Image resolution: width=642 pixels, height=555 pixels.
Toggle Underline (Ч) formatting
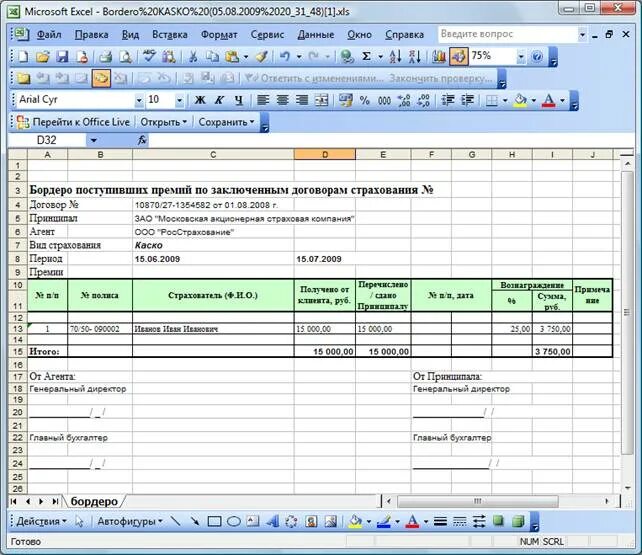point(239,100)
